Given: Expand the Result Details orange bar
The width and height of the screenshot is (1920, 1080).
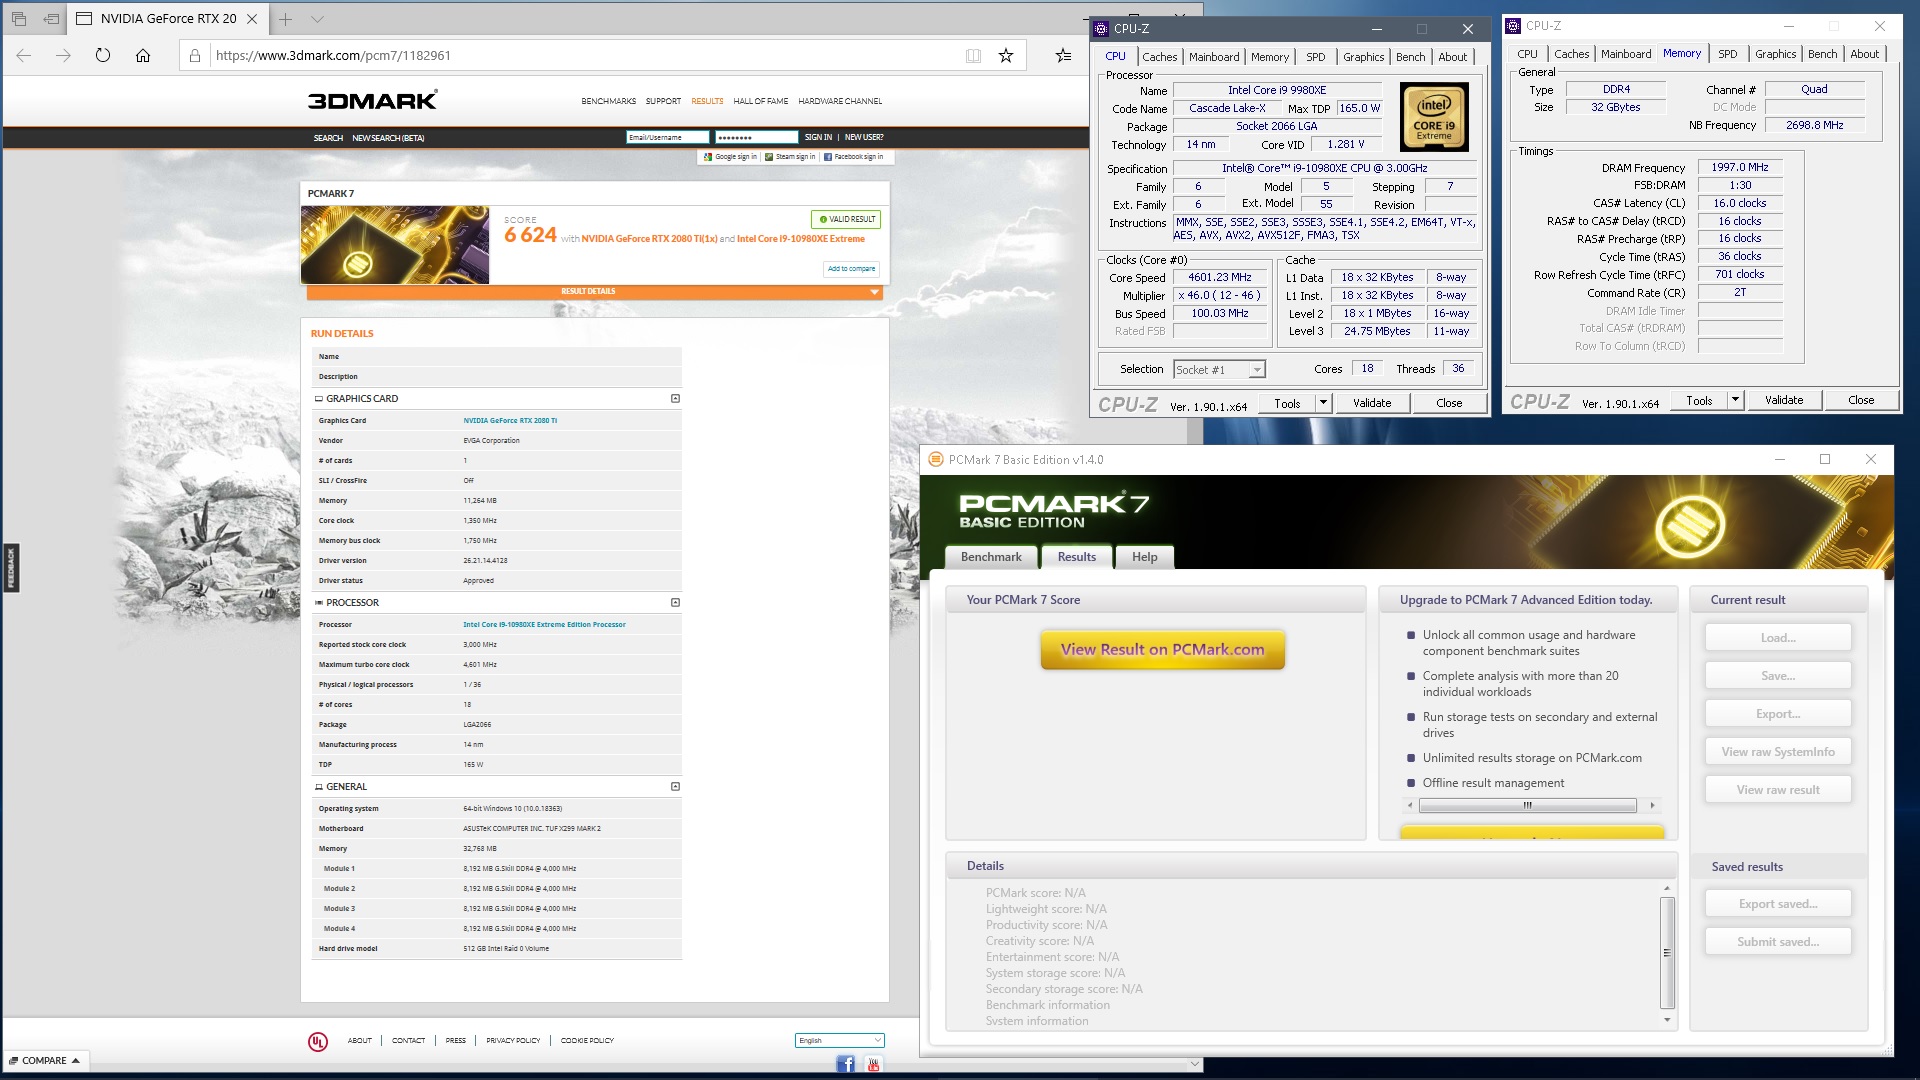Looking at the screenshot, I should coord(594,292).
